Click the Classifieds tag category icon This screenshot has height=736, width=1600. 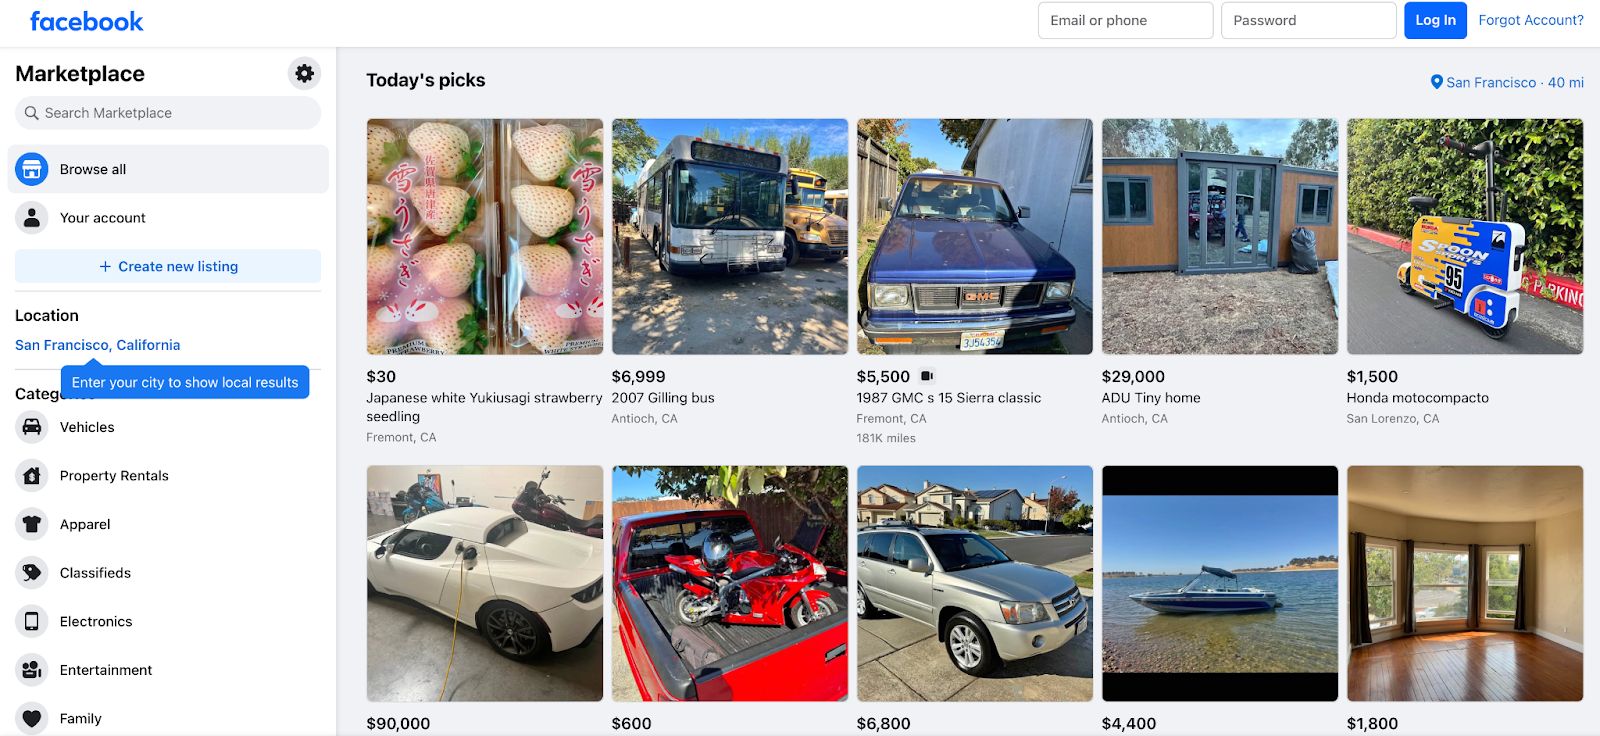31,572
